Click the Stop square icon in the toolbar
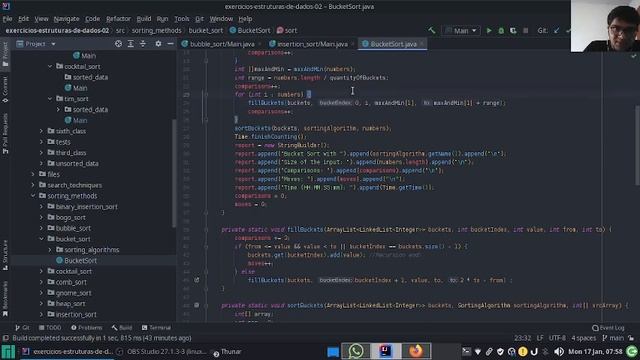The height and width of the screenshot is (360, 640). (x=525, y=31)
